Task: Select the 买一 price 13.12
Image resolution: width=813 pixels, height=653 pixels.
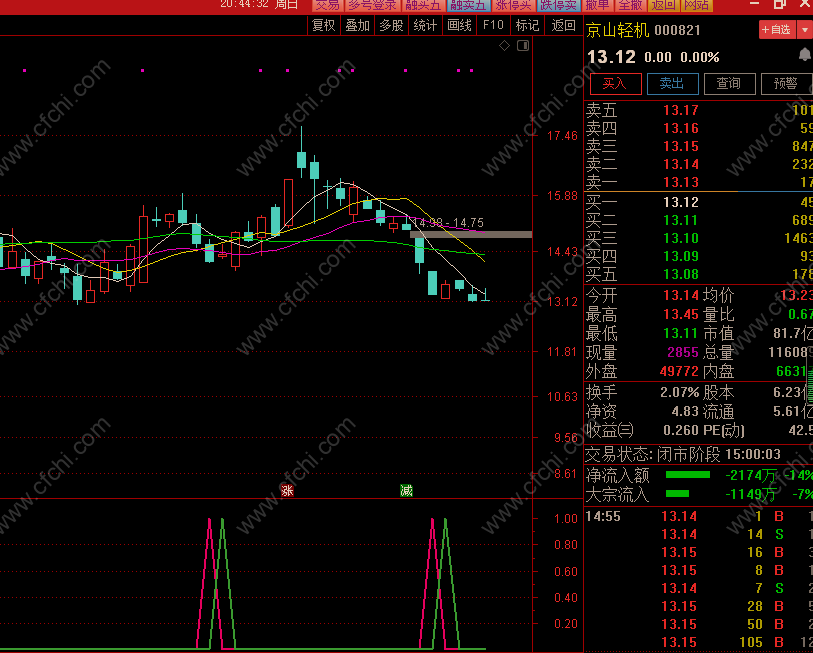Action: point(681,202)
